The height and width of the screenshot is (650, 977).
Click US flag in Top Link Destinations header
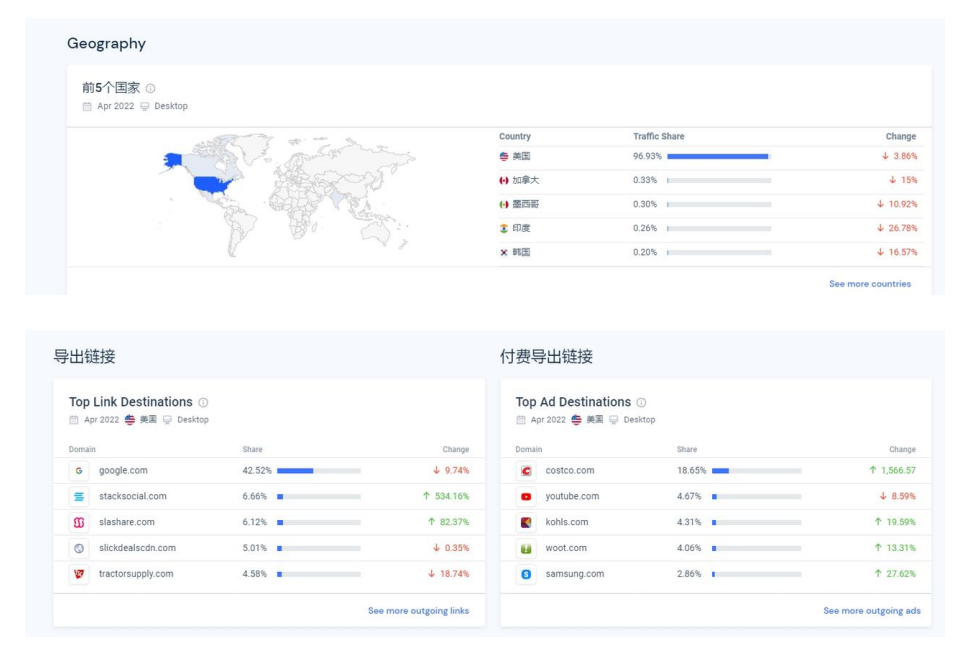[x=130, y=420]
